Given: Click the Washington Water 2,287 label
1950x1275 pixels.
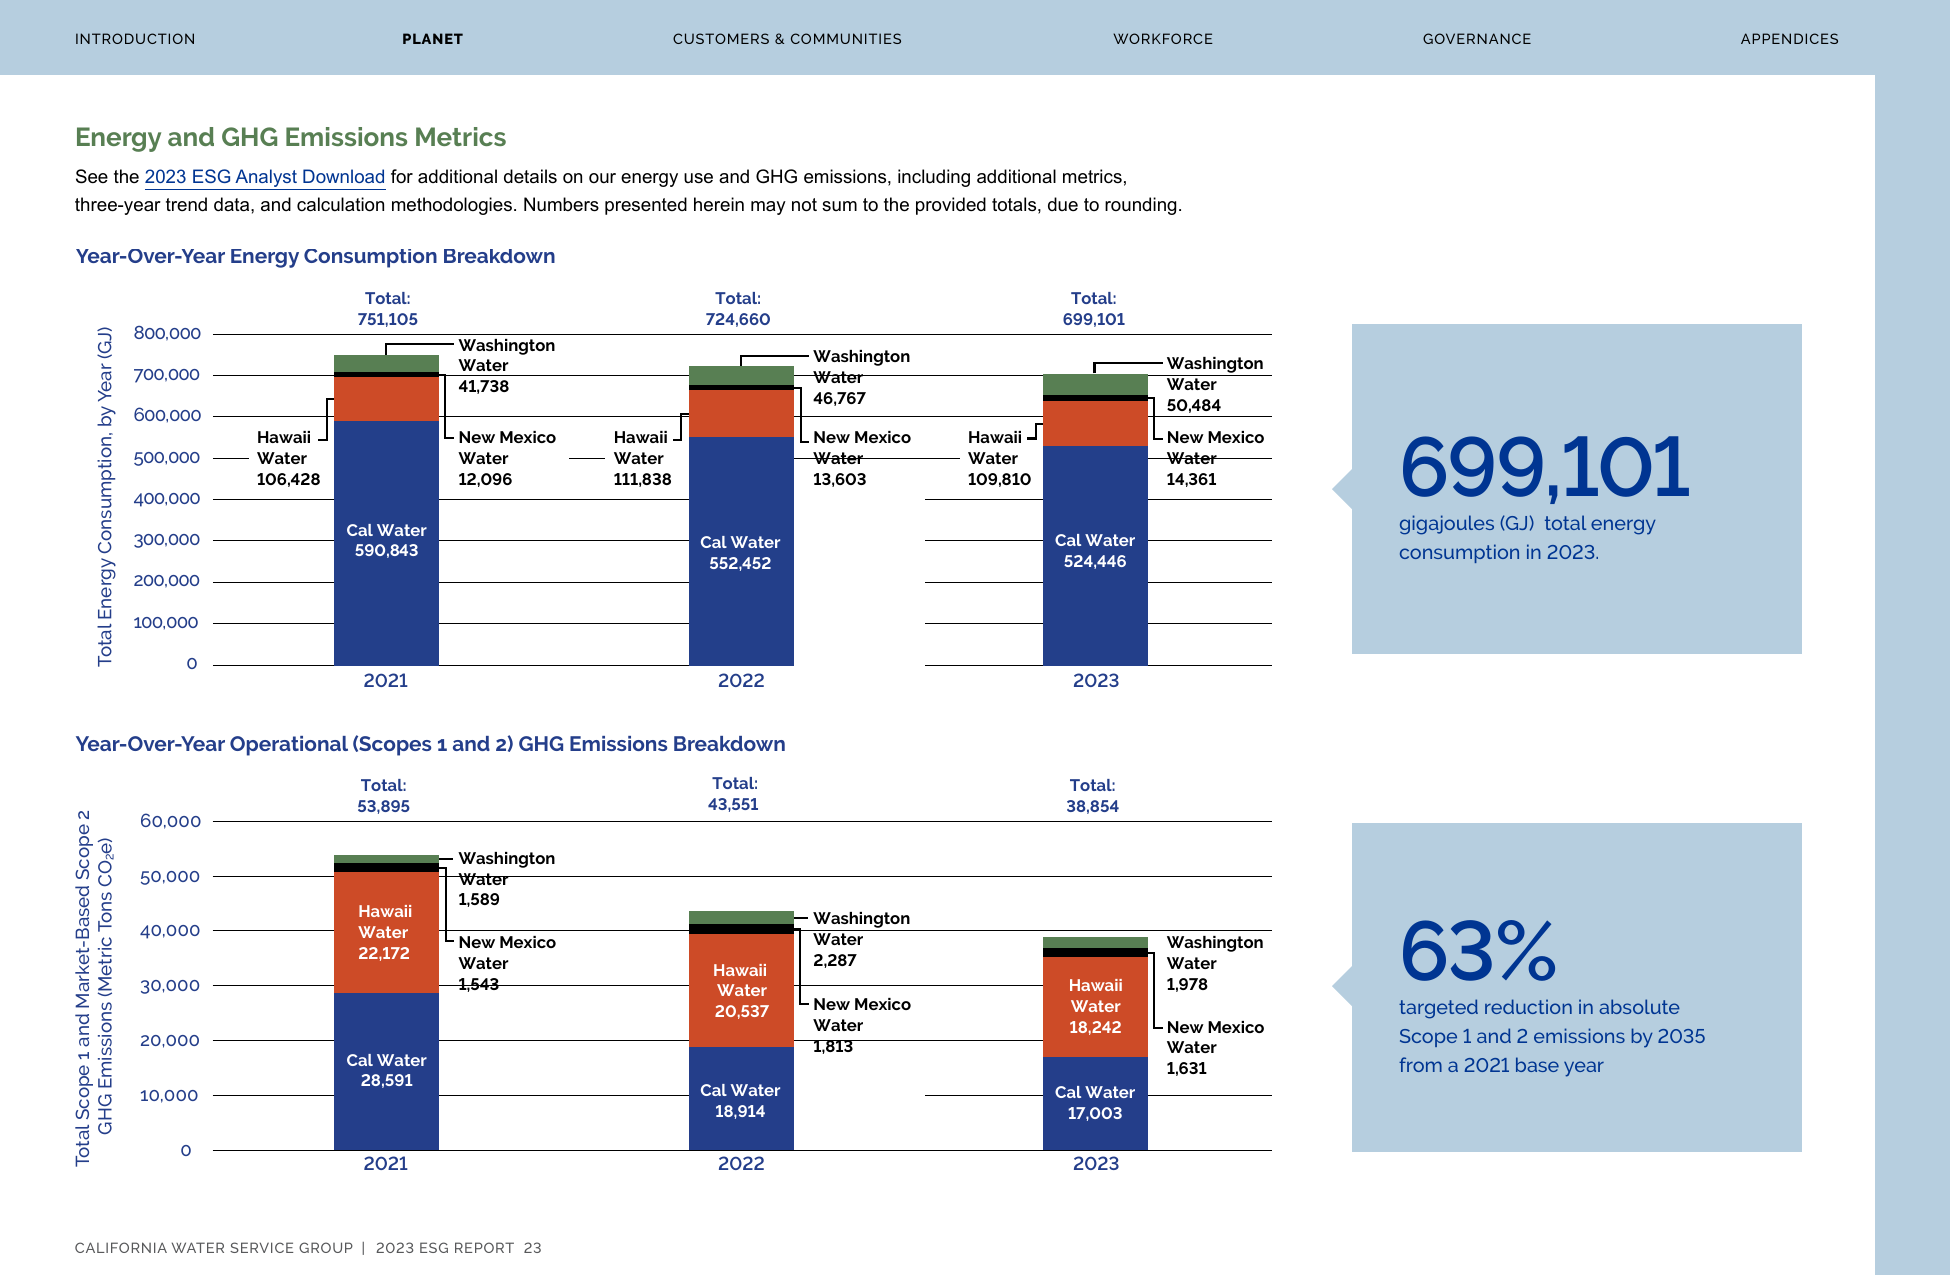Looking at the screenshot, I should point(861,939).
